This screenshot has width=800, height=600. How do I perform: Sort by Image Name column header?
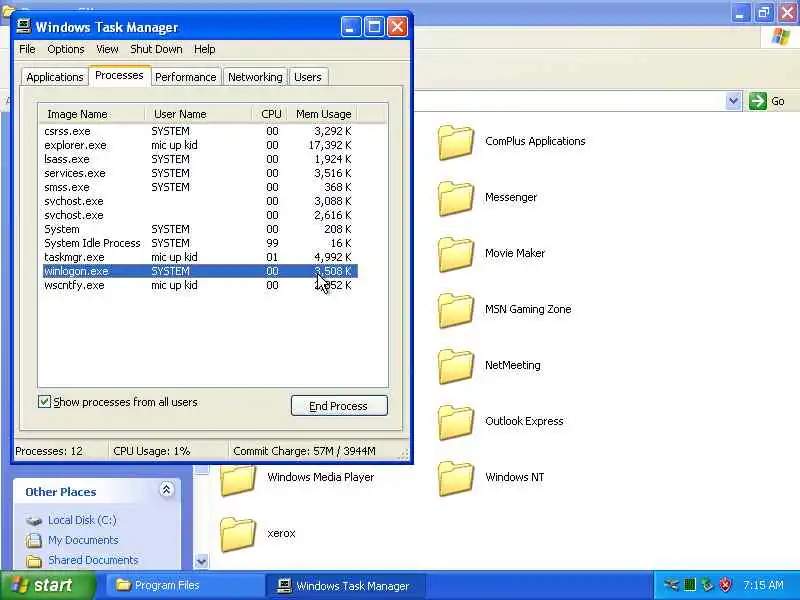pyautogui.click(x=91, y=114)
